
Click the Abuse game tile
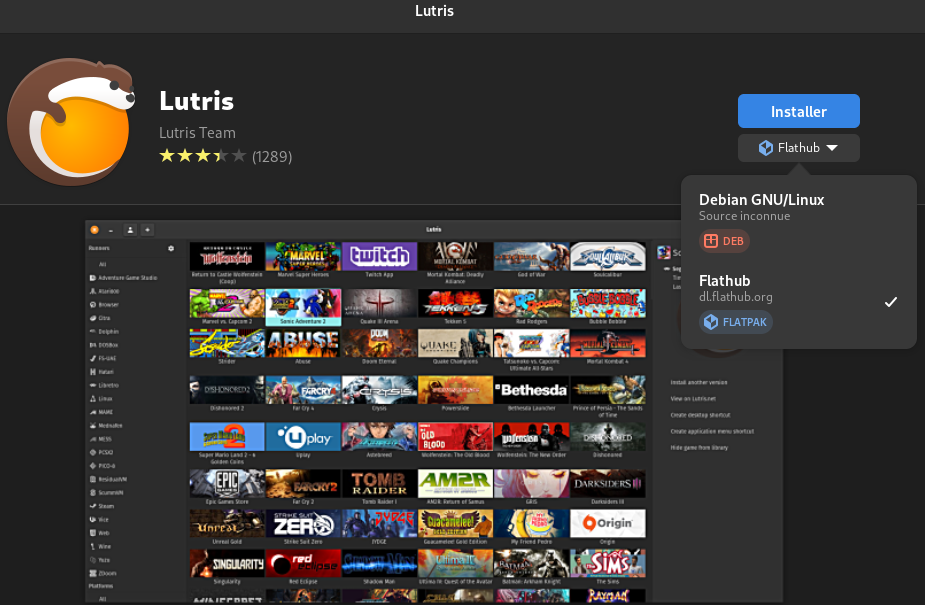303,347
